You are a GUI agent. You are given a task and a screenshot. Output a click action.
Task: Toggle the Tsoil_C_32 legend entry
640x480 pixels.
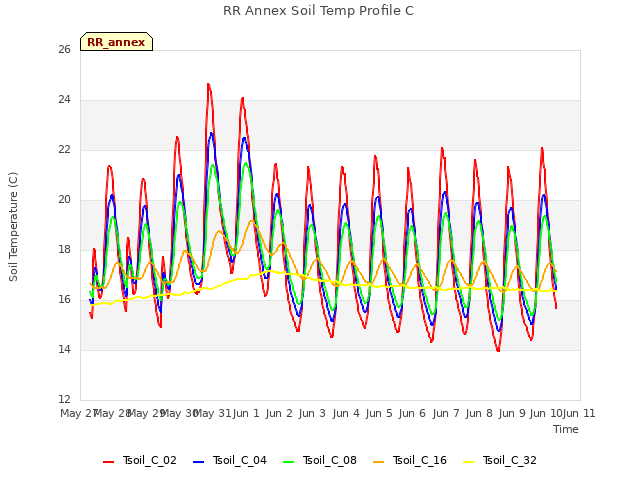[500, 461]
